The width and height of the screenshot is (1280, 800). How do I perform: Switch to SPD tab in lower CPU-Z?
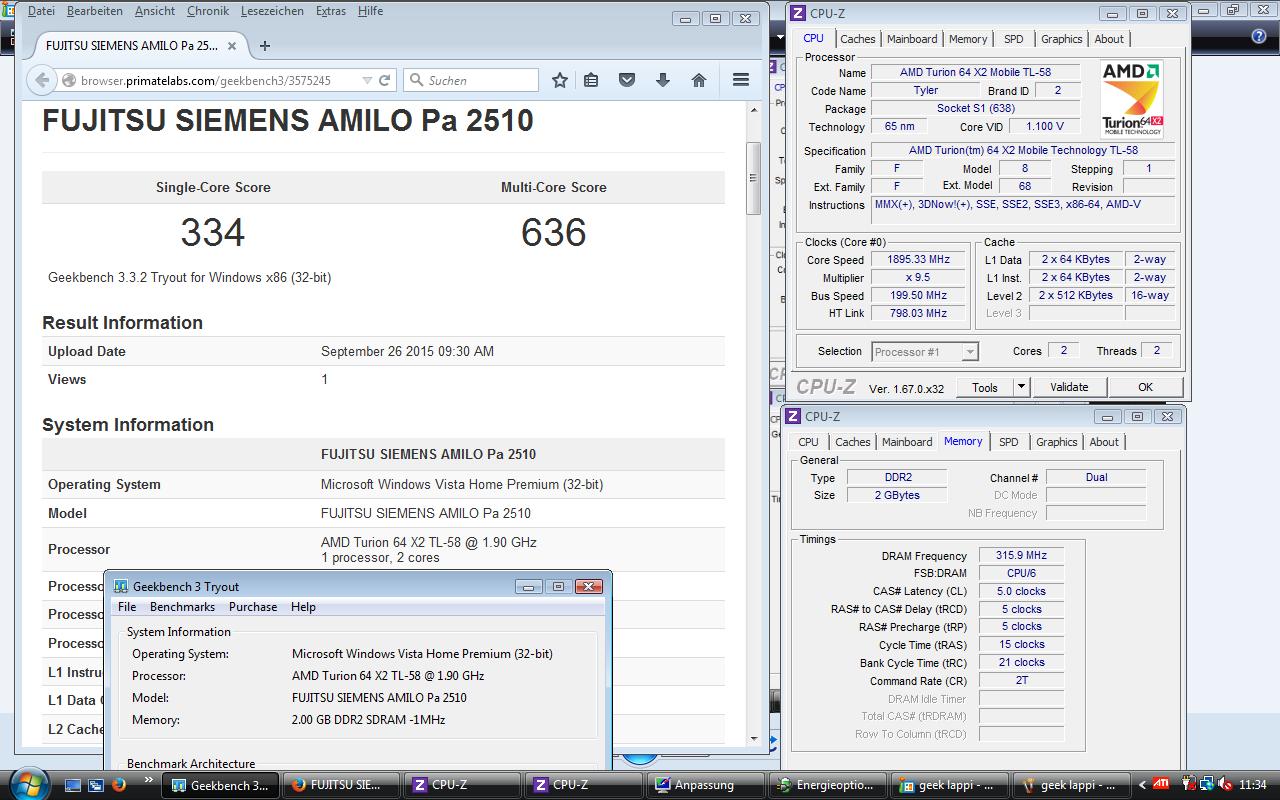point(1009,442)
